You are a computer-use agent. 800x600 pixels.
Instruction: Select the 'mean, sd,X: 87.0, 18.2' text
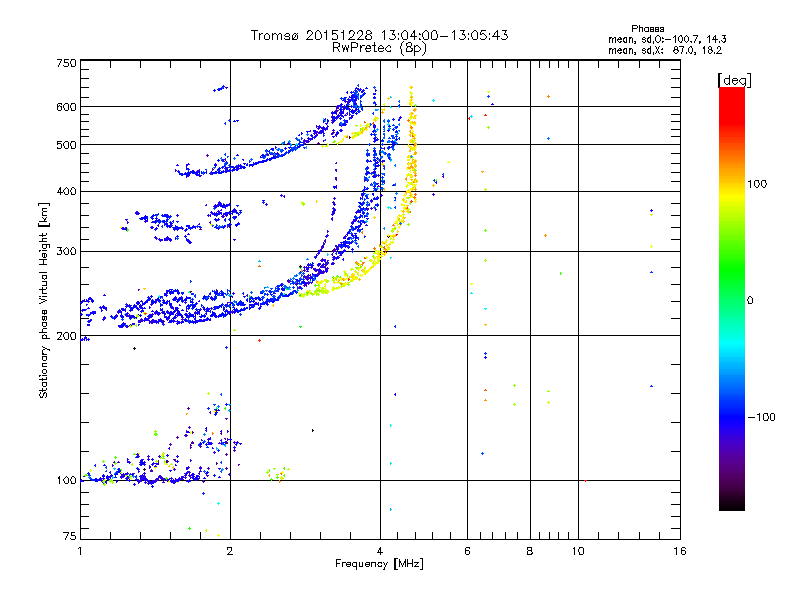point(665,50)
